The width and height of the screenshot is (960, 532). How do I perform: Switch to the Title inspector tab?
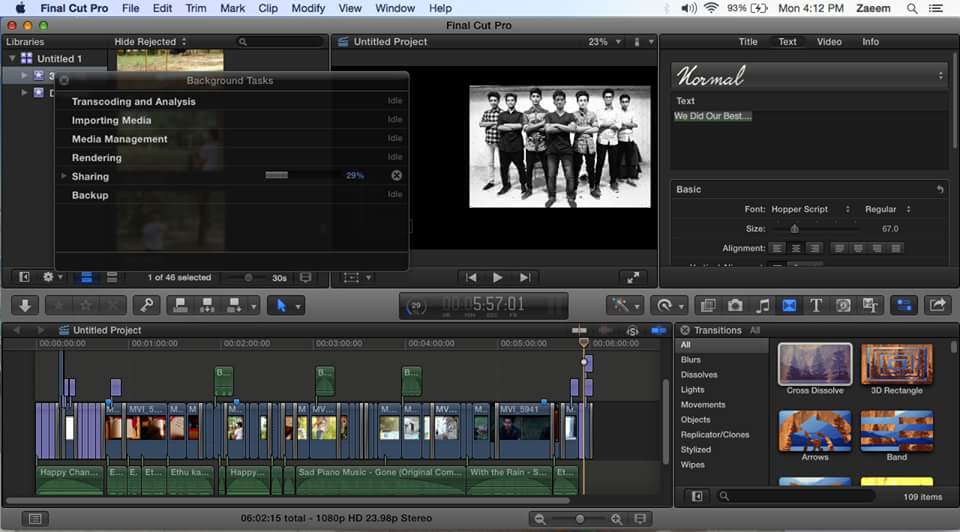coord(748,42)
